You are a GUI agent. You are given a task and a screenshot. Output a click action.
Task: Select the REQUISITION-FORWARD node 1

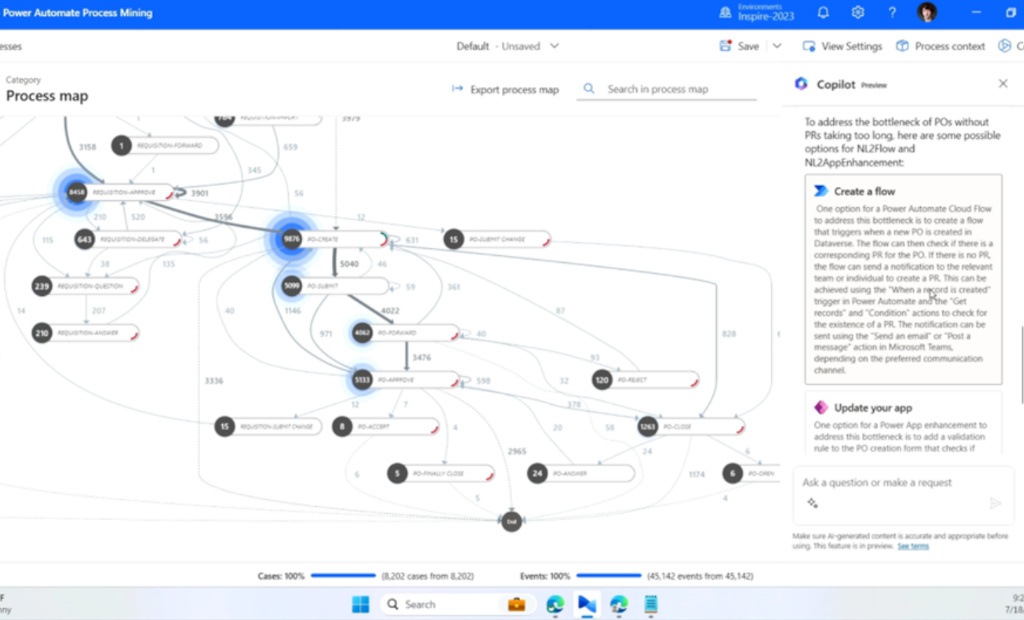point(165,145)
